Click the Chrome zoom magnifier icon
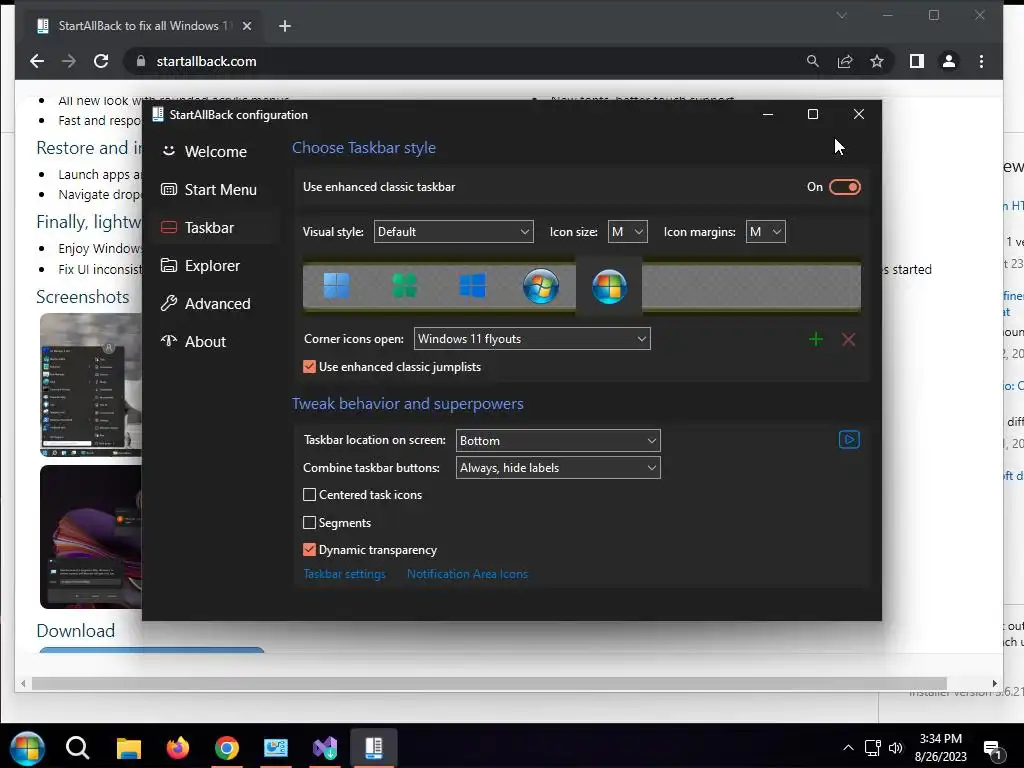Viewport: 1024px width, 768px height. coord(812,61)
